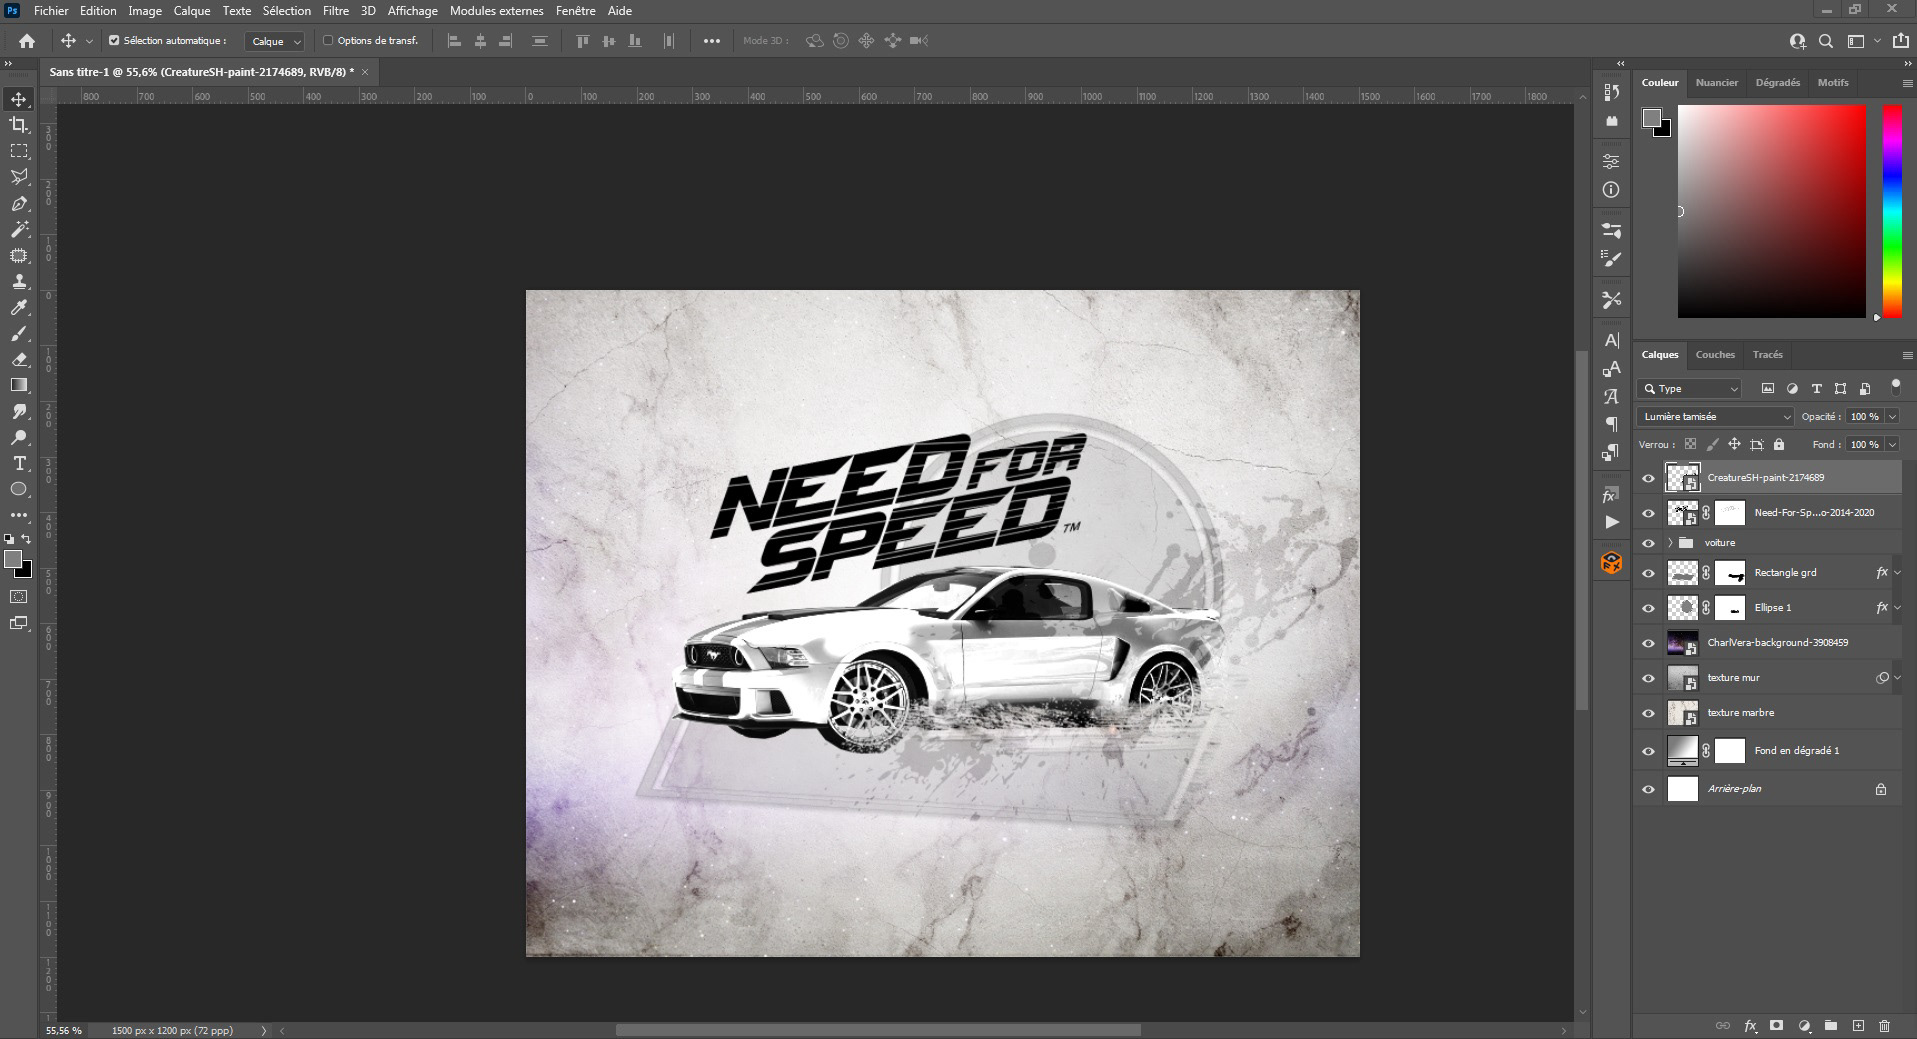1917x1039 pixels.
Task: Open the Calque menu
Action: pyautogui.click(x=192, y=11)
